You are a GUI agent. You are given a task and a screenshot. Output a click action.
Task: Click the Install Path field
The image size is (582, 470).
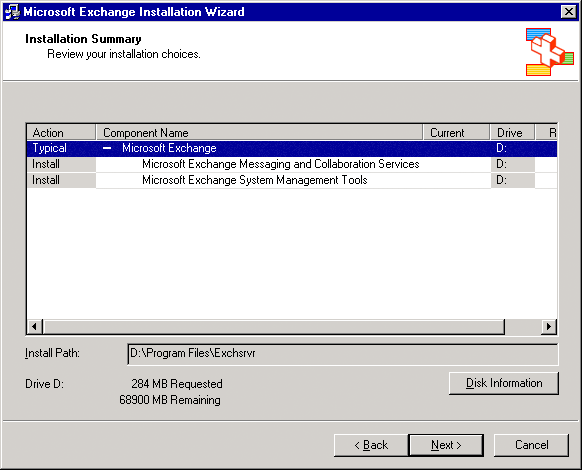point(343,354)
